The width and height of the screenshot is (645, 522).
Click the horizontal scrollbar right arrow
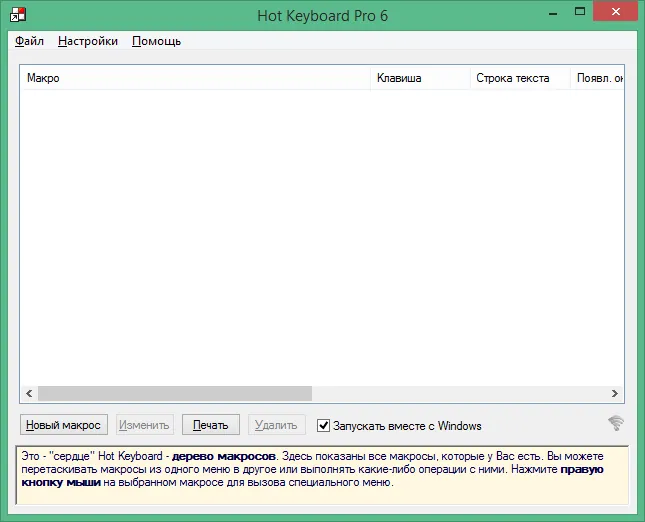point(615,393)
